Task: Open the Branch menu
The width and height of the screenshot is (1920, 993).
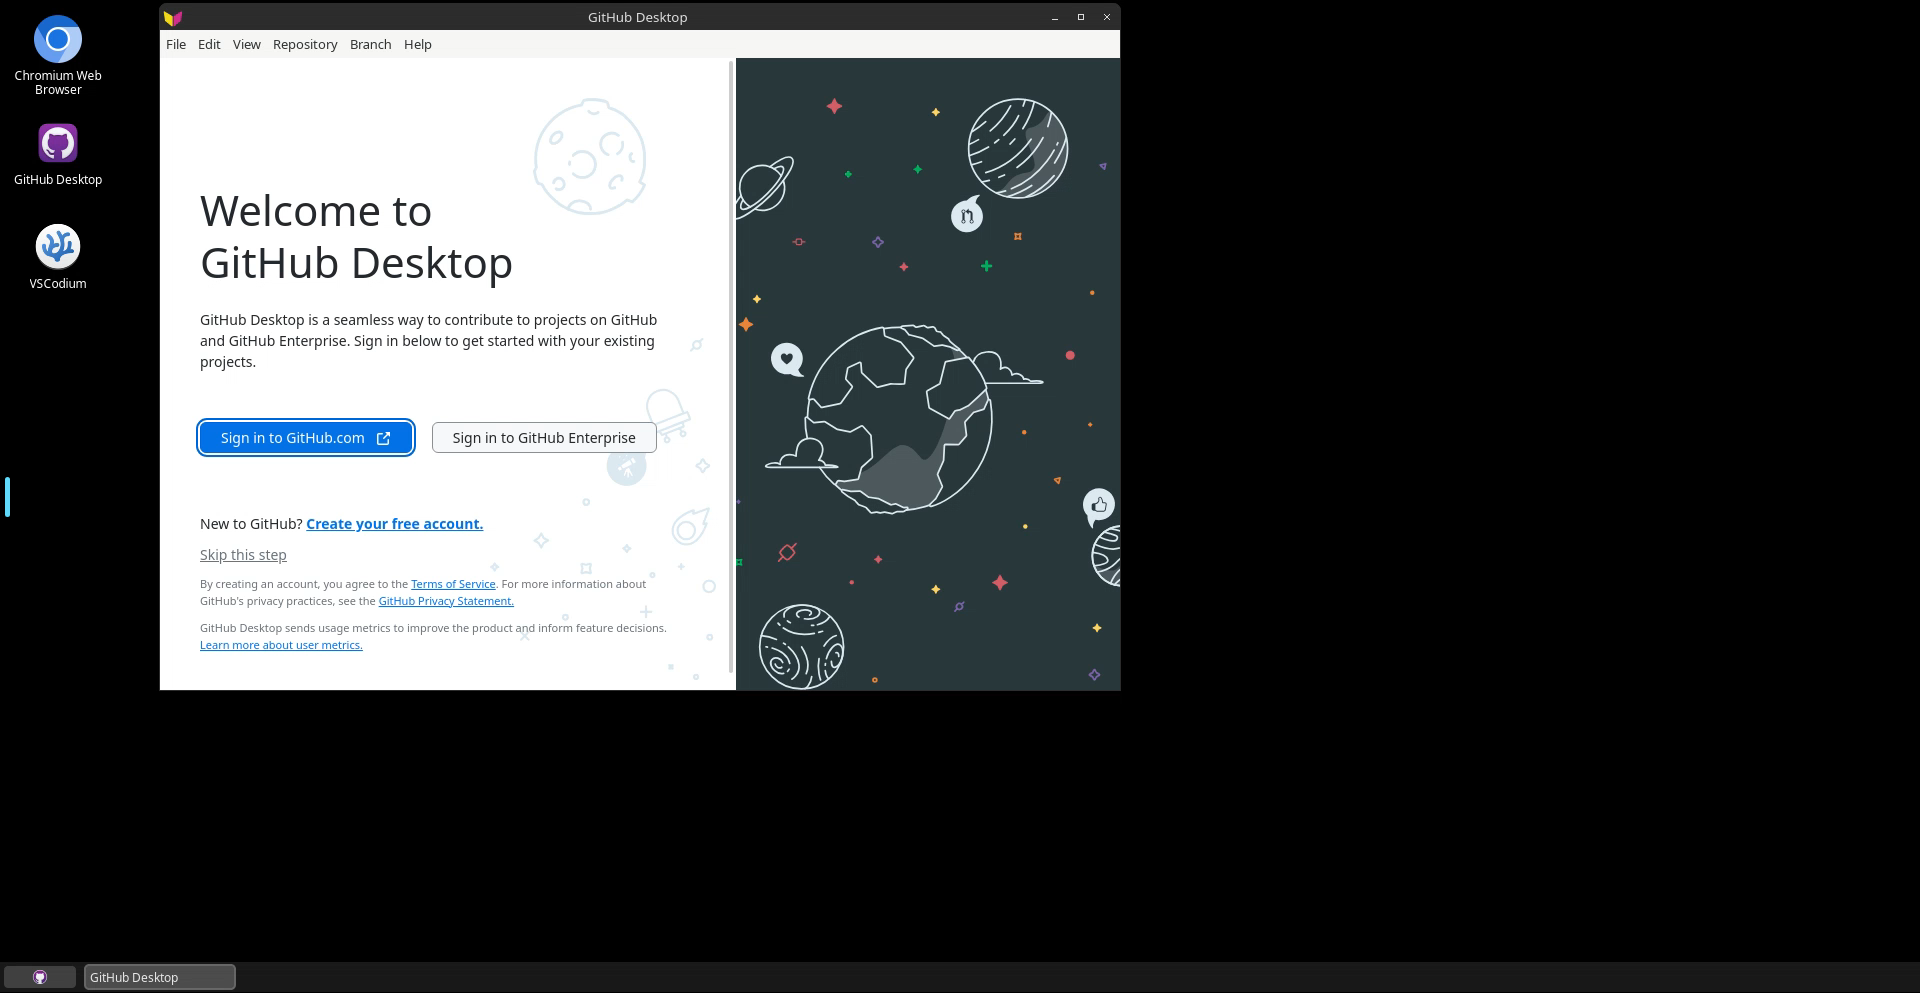Action: [370, 44]
